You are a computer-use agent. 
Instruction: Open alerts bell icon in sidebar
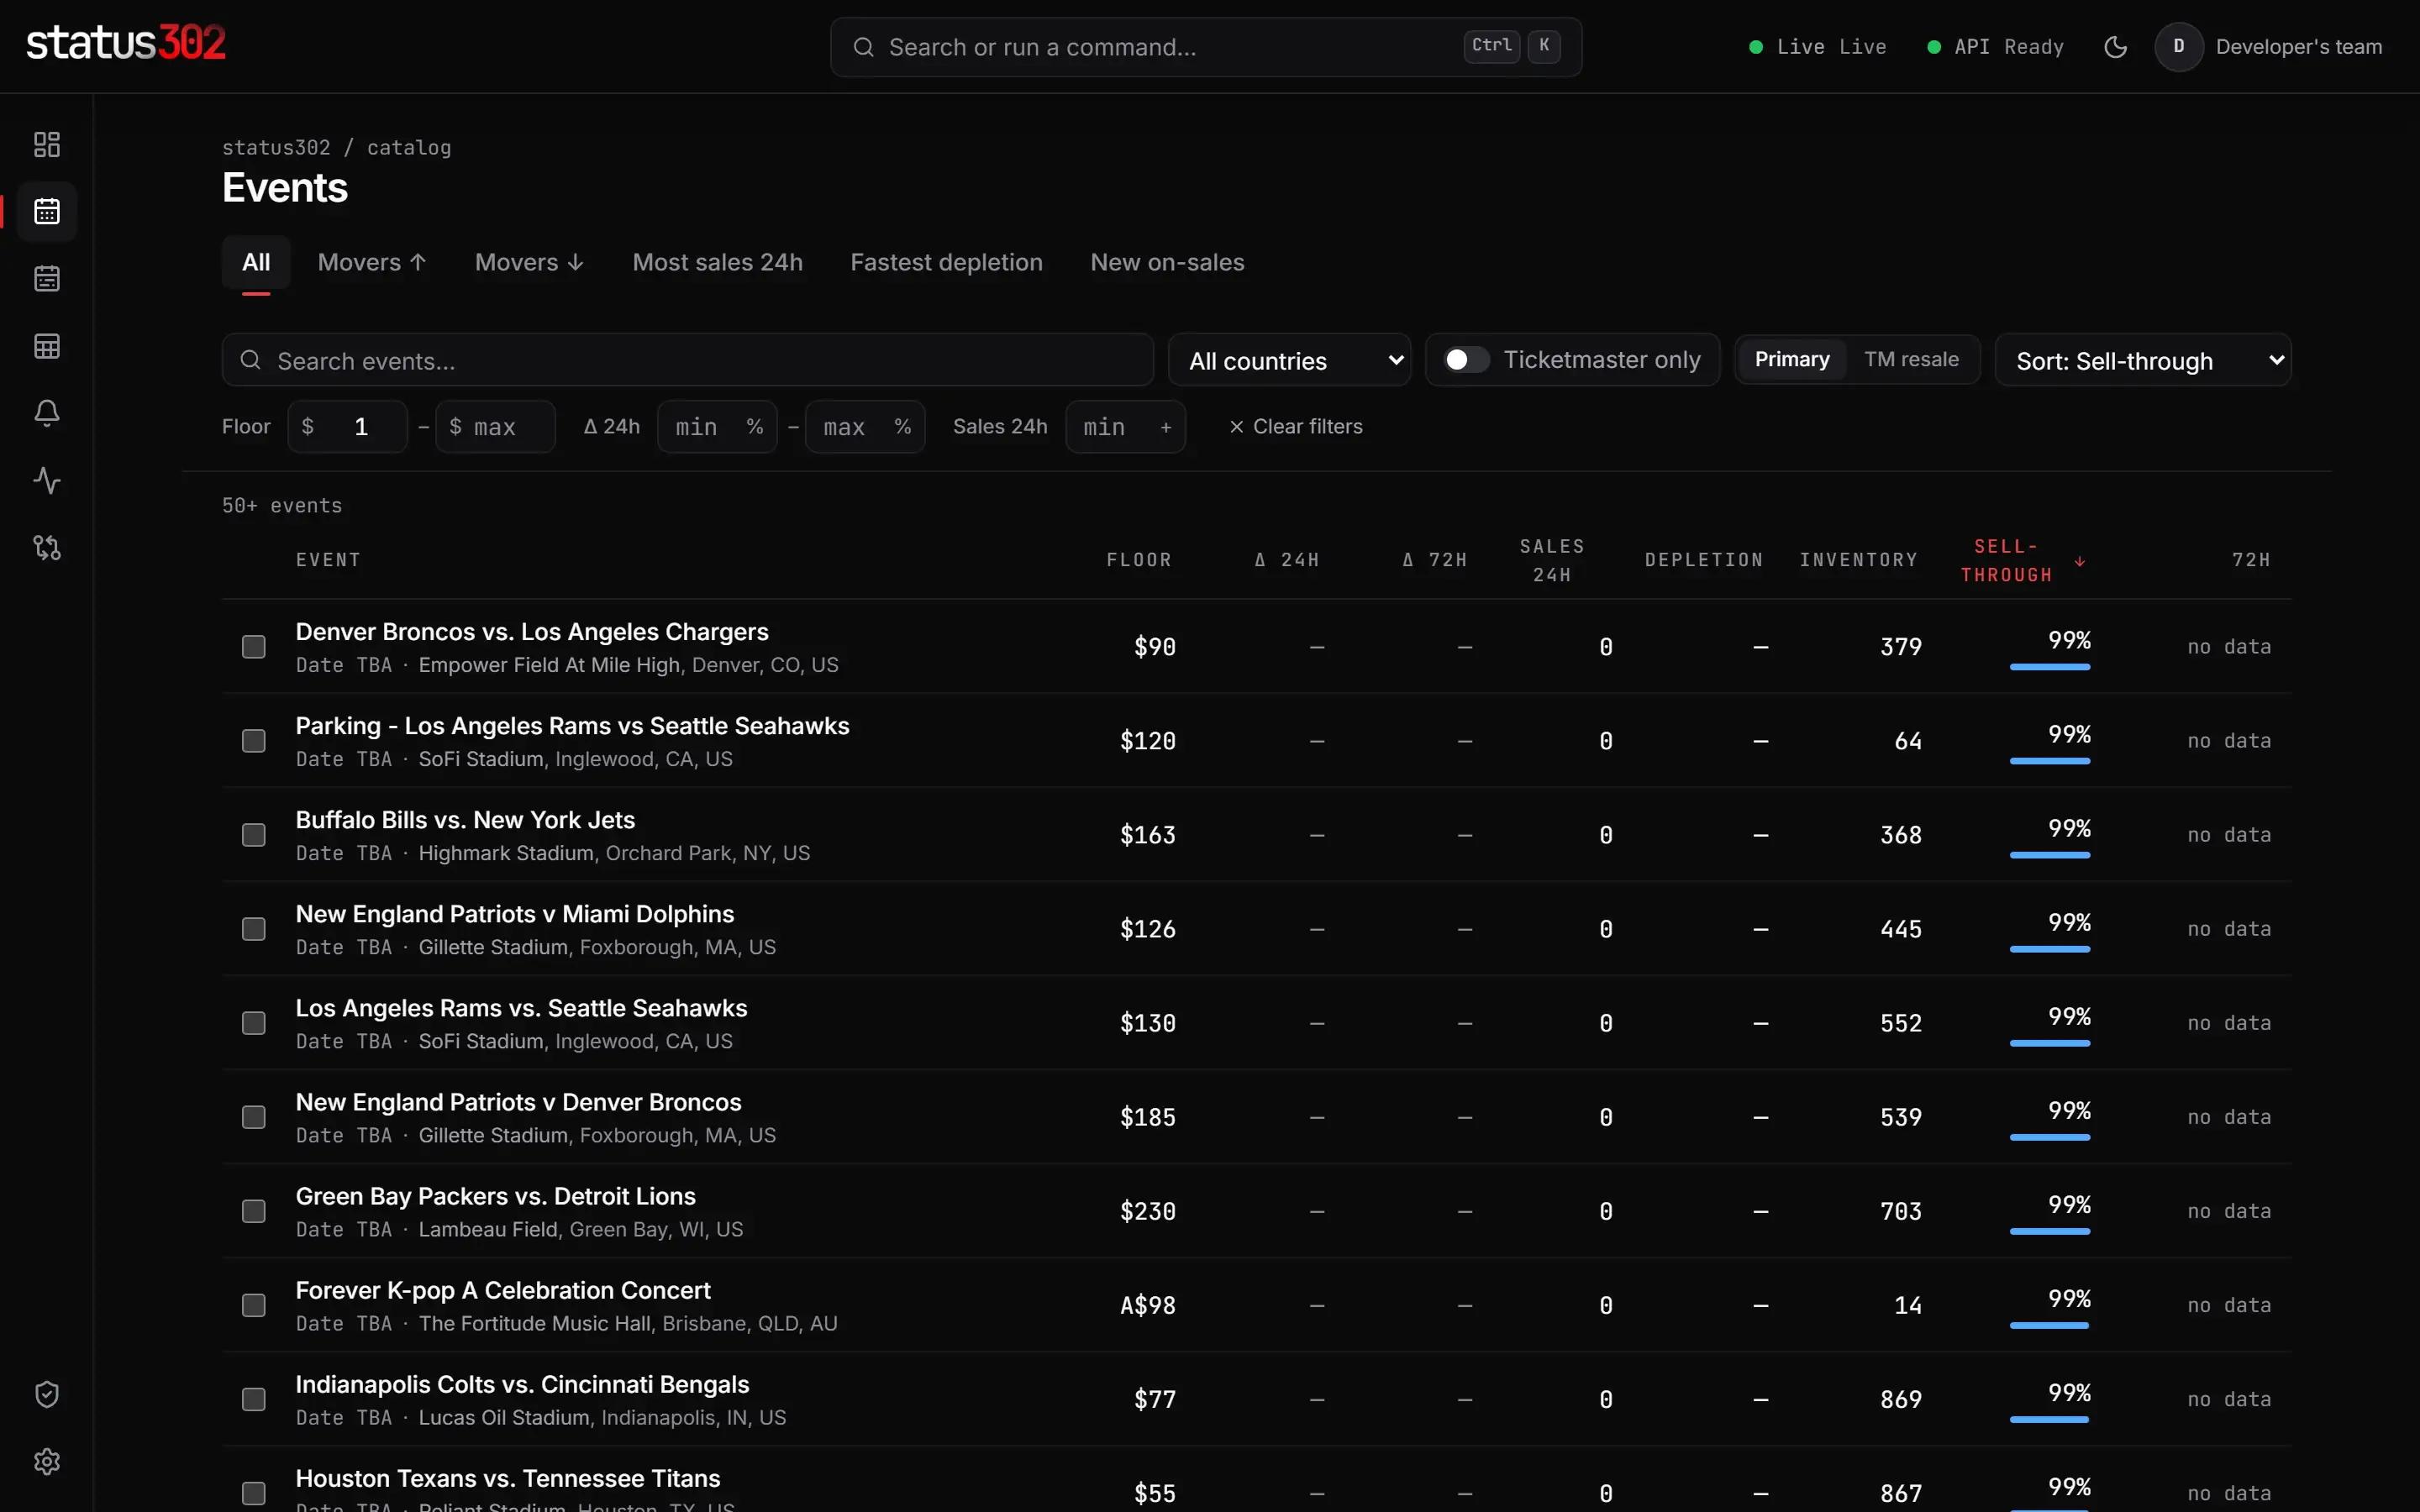tap(47, 413)
